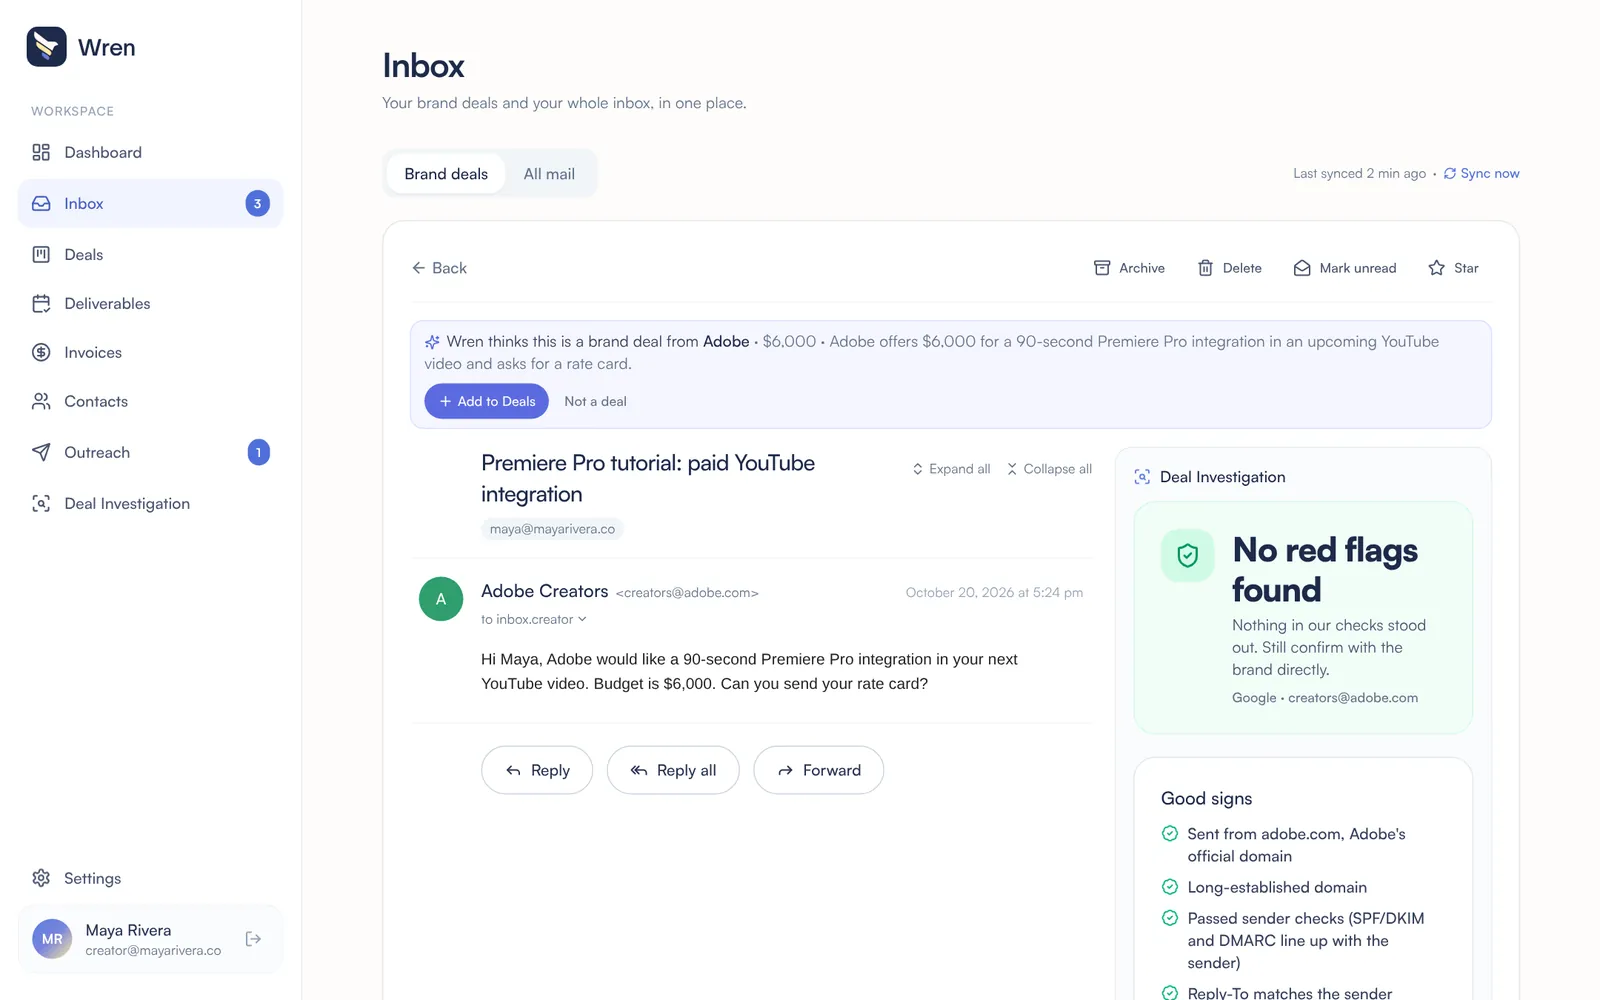Select Inbox in the sidebar

coord(150,203)
